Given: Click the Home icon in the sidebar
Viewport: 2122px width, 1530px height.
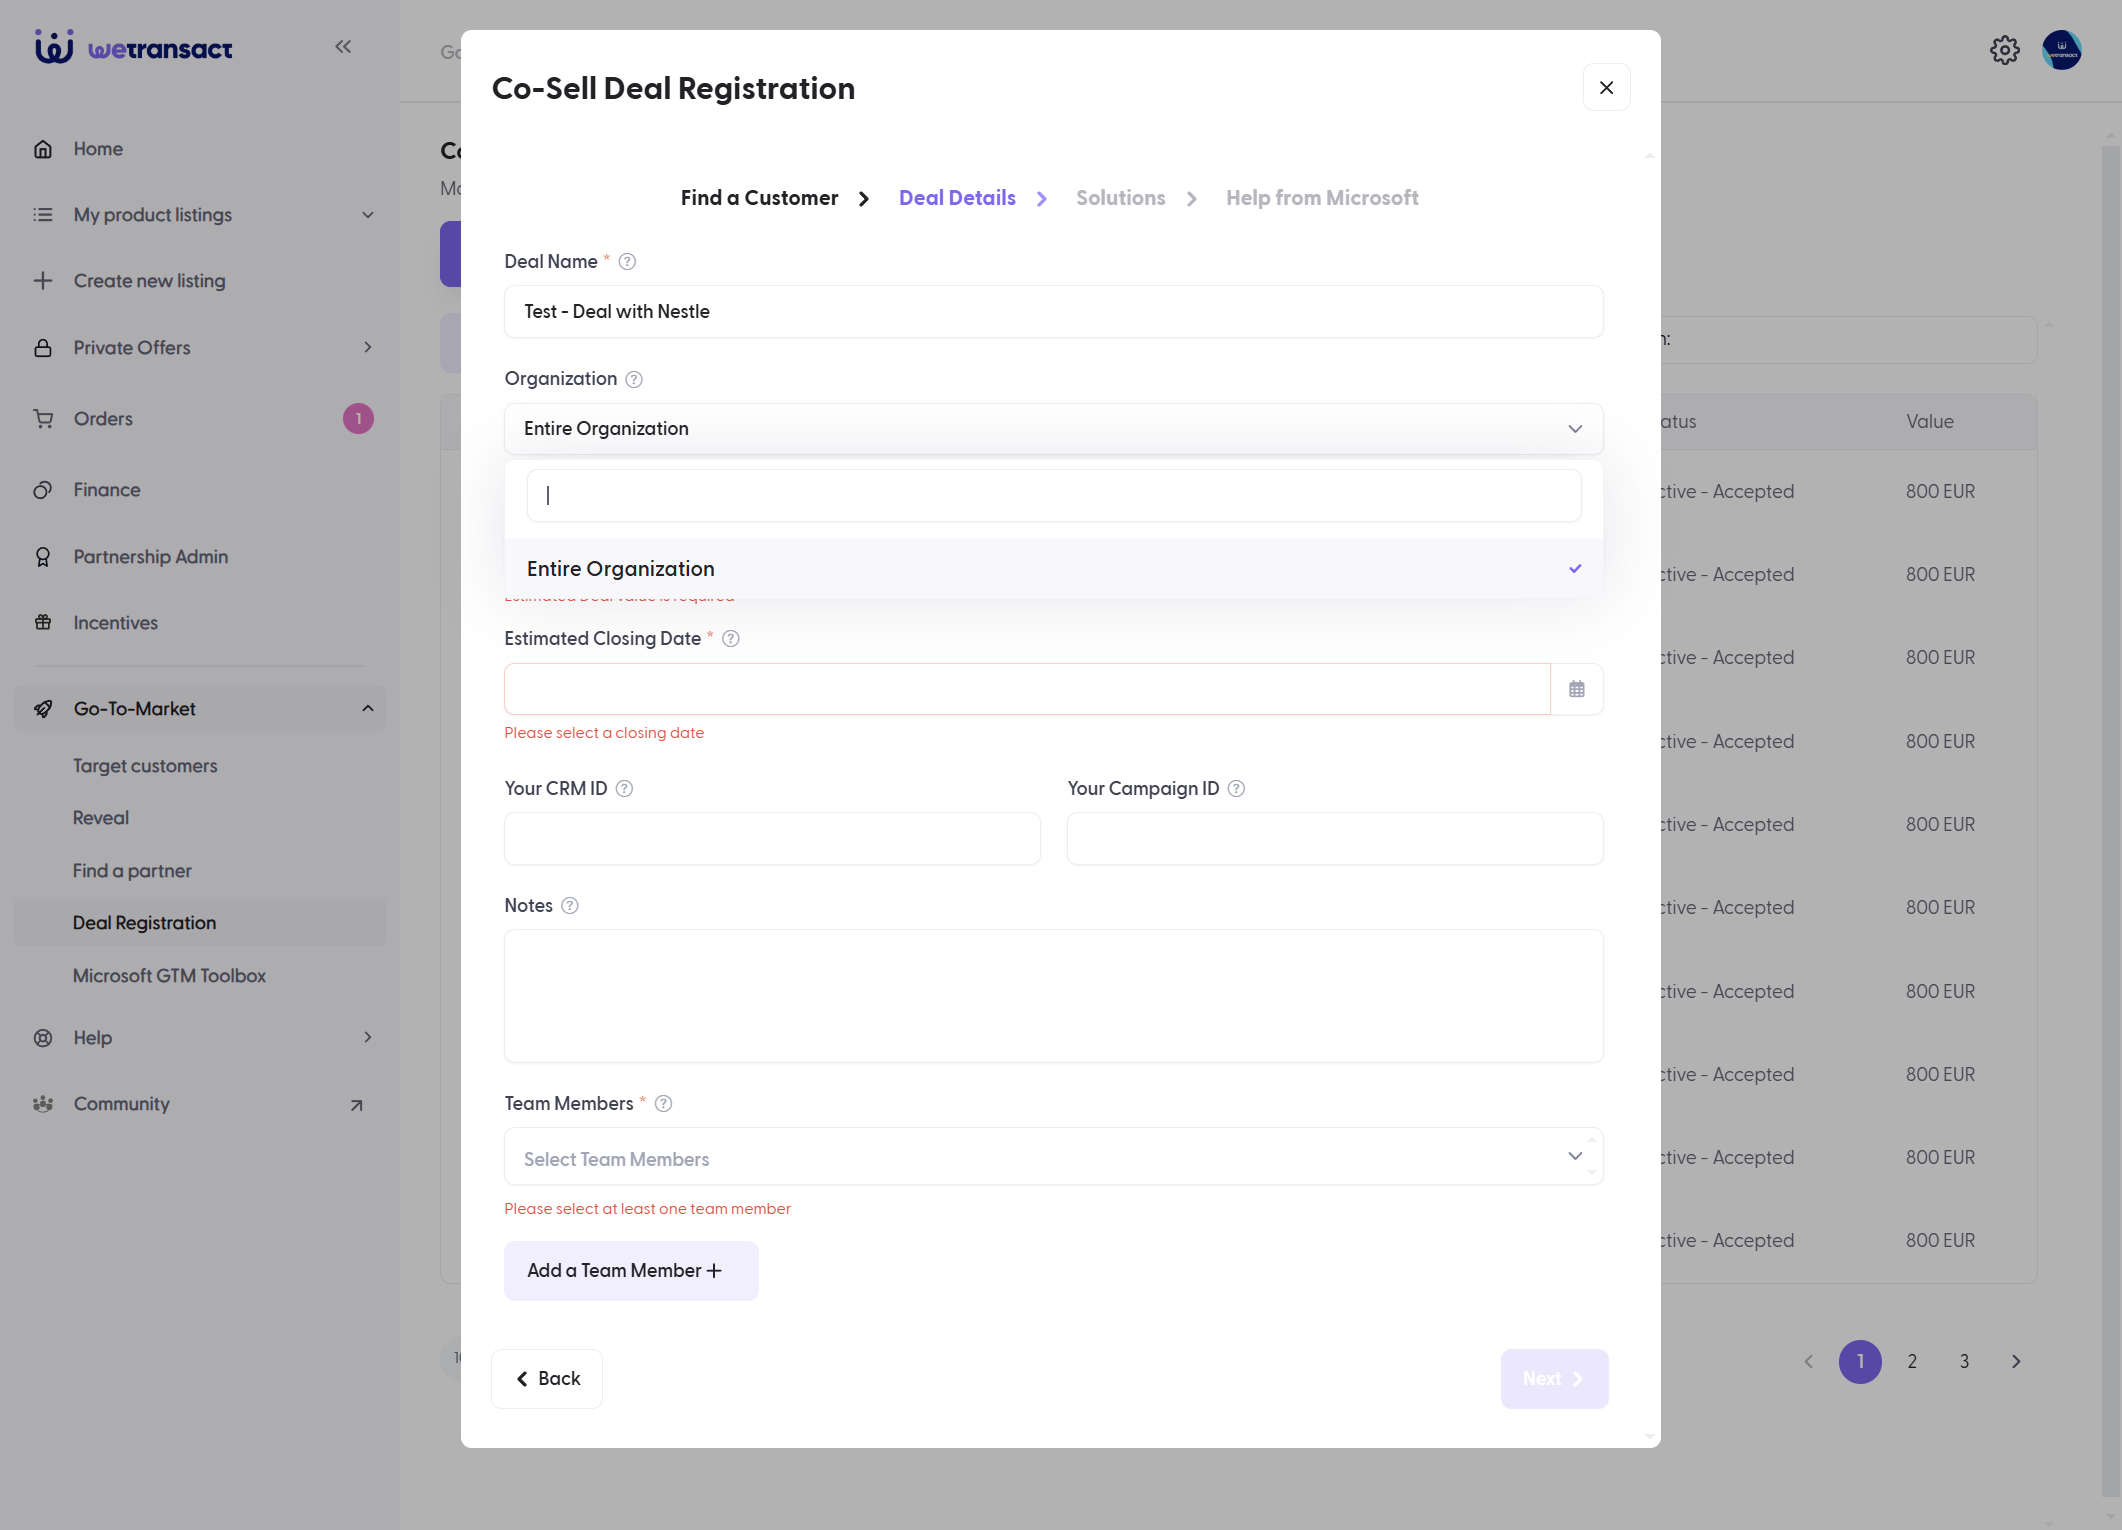Looking at the screenshot, I should (43, 149).
